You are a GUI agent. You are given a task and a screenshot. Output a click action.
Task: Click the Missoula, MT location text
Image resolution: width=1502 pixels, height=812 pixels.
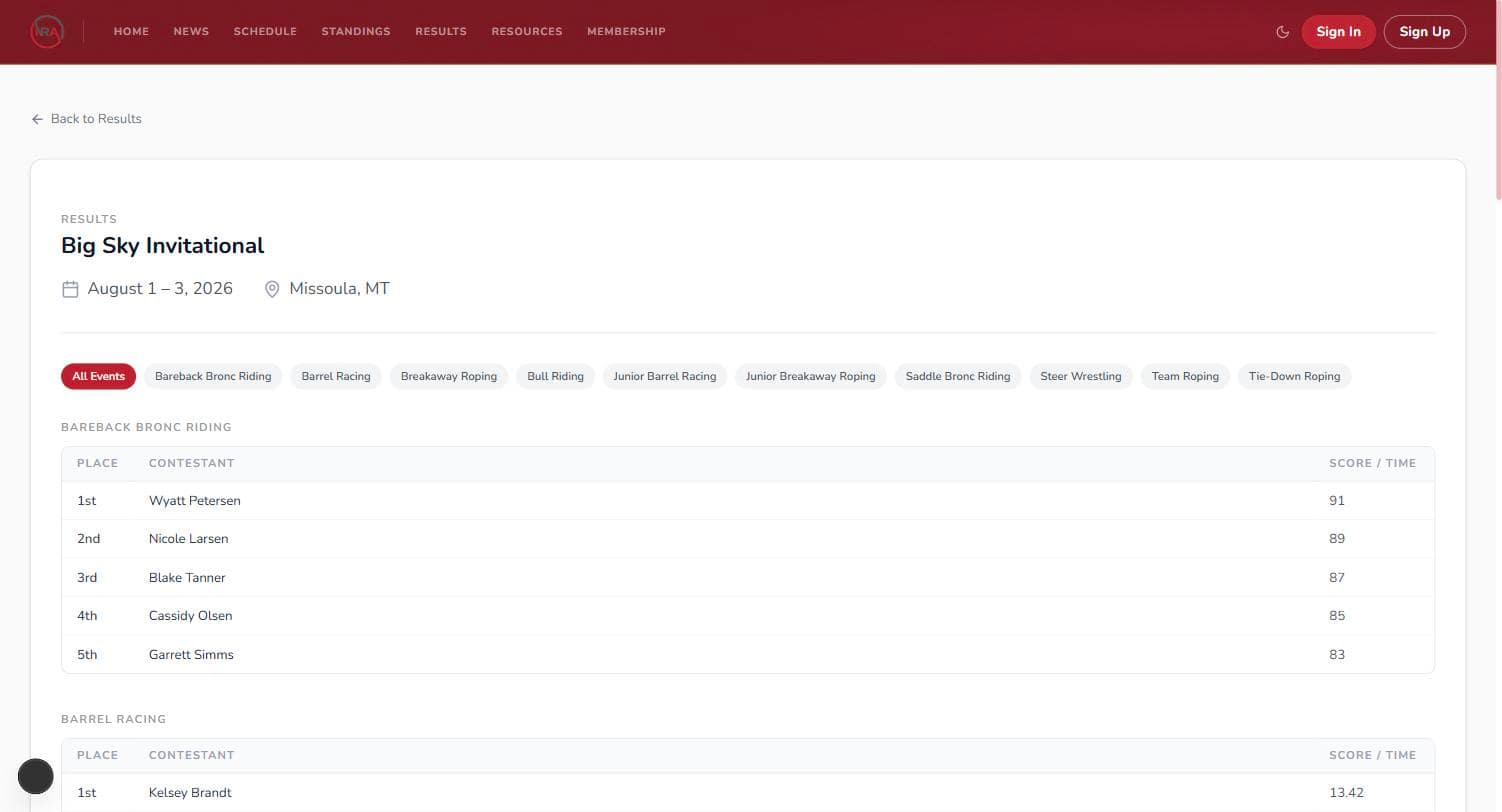pyautogui.click(x=339, y=289)
